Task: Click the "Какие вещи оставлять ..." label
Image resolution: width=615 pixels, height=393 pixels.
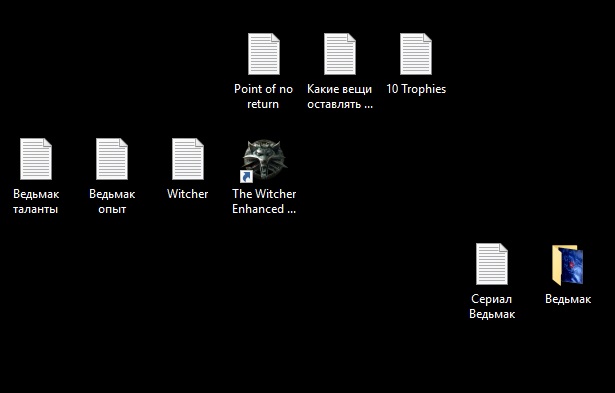Action: [x=340, y=96]
